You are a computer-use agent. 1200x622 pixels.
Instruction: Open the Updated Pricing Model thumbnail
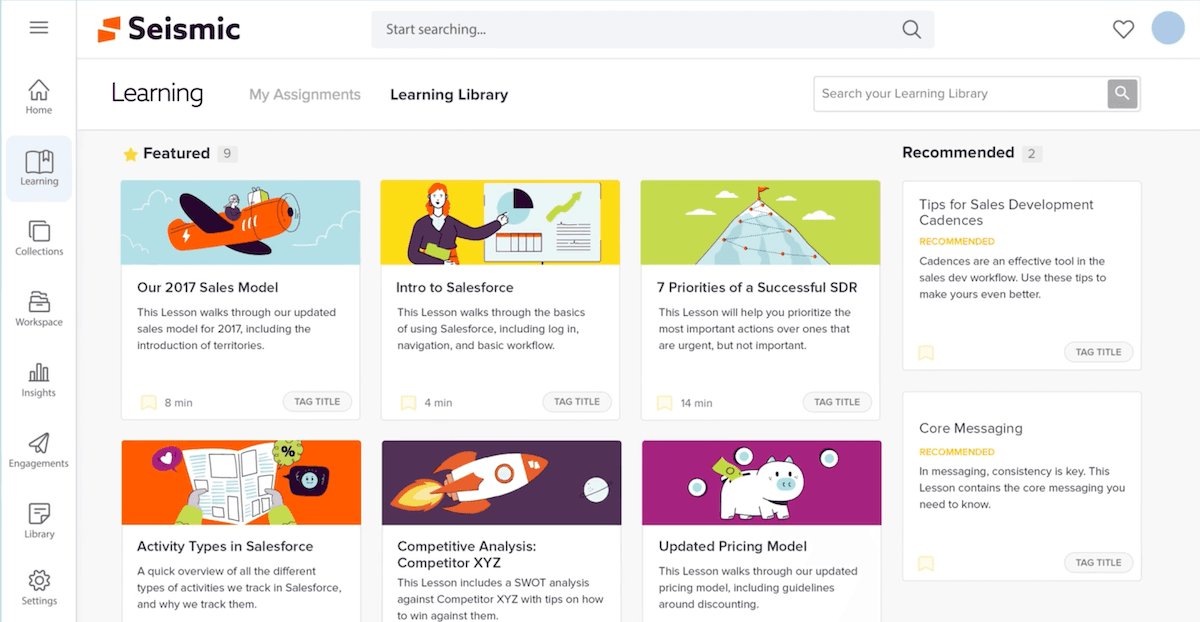(761, 483)
